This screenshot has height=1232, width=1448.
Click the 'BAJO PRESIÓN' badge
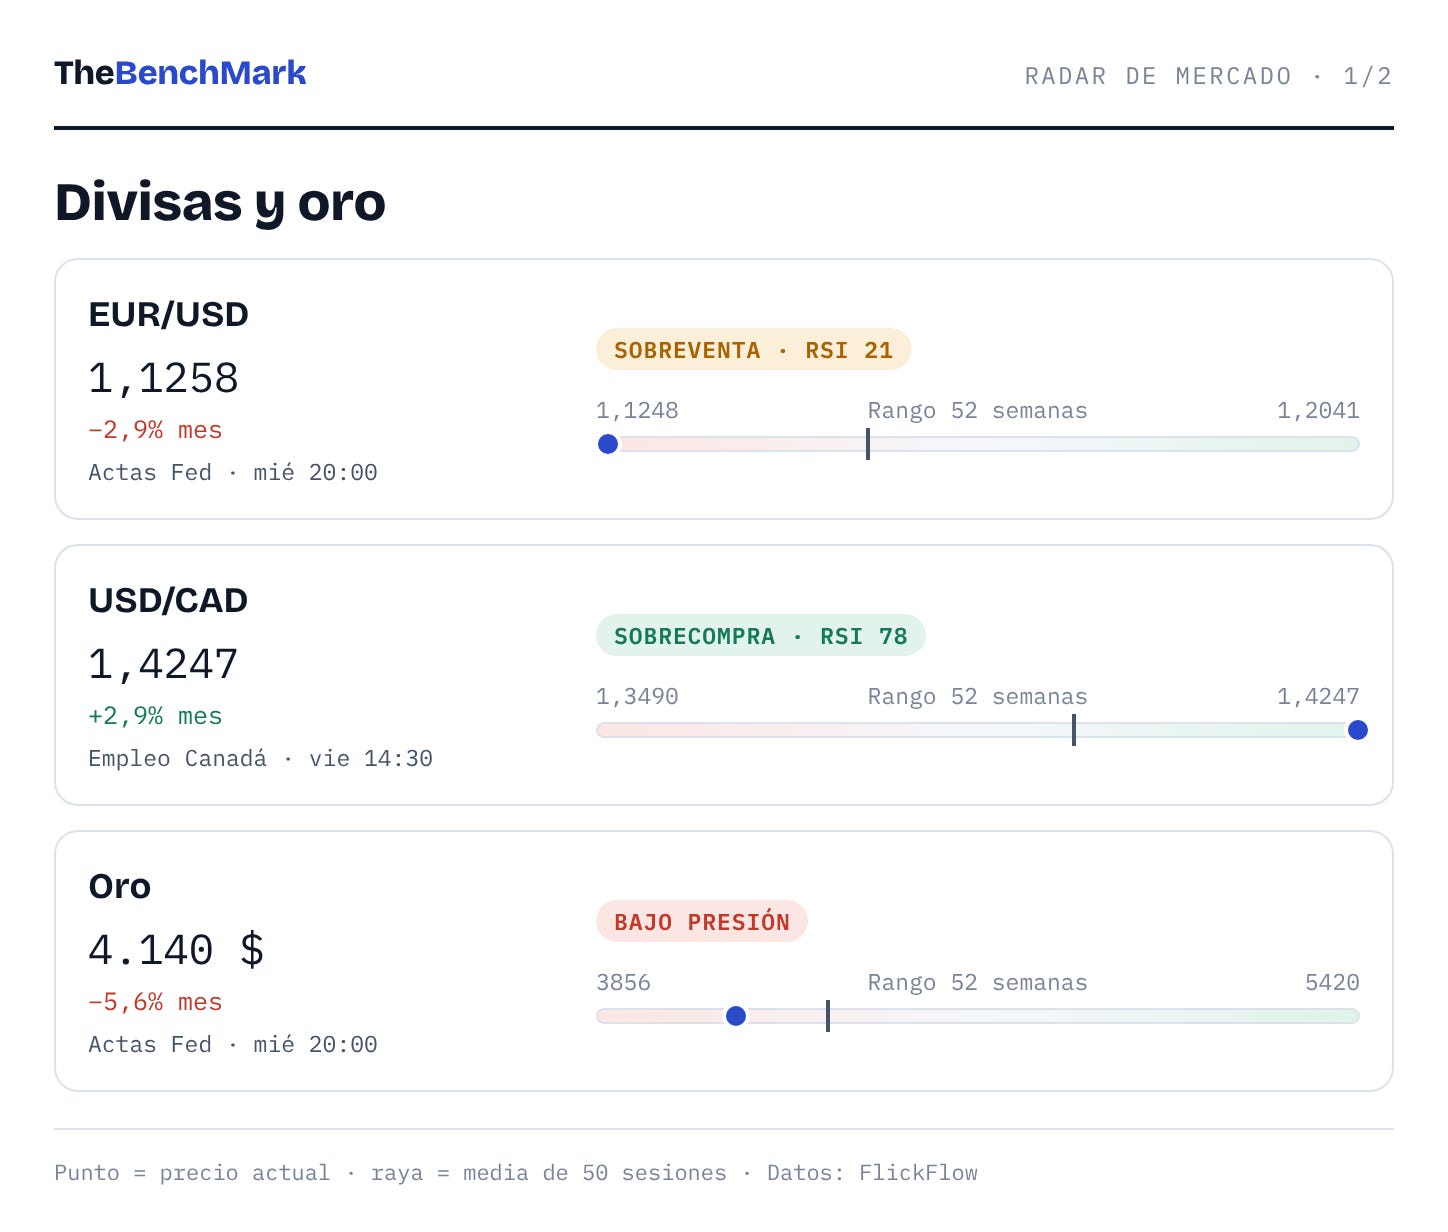click(x=702, y=922)
